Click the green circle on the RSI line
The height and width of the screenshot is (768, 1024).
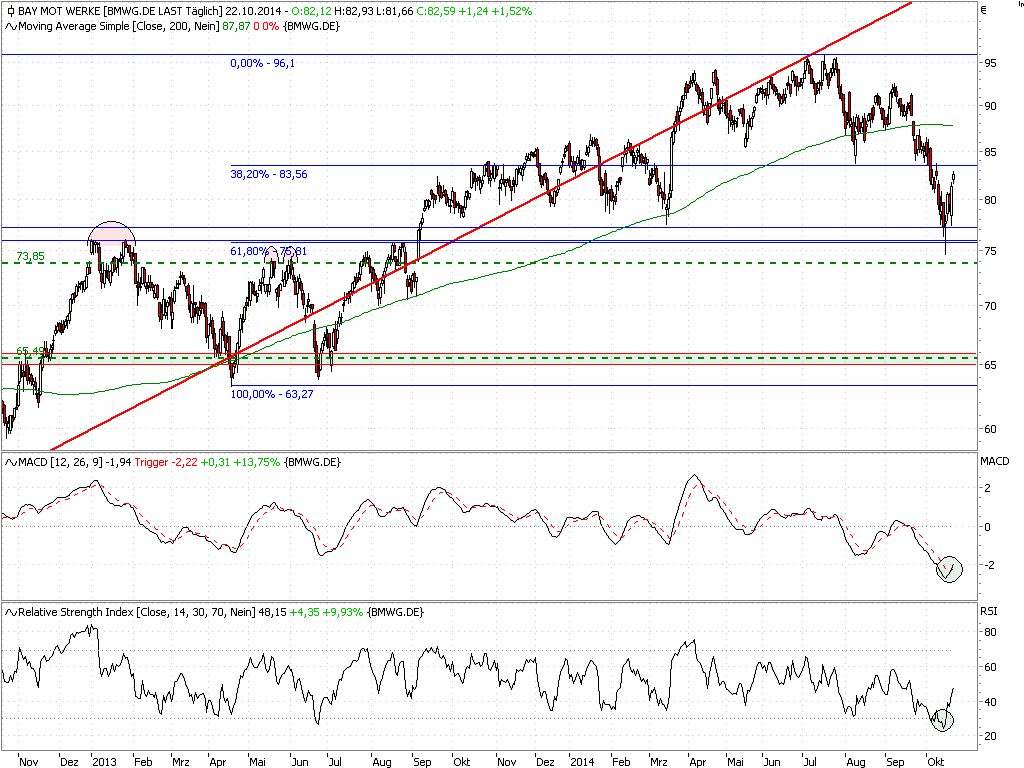pos(942,720)
